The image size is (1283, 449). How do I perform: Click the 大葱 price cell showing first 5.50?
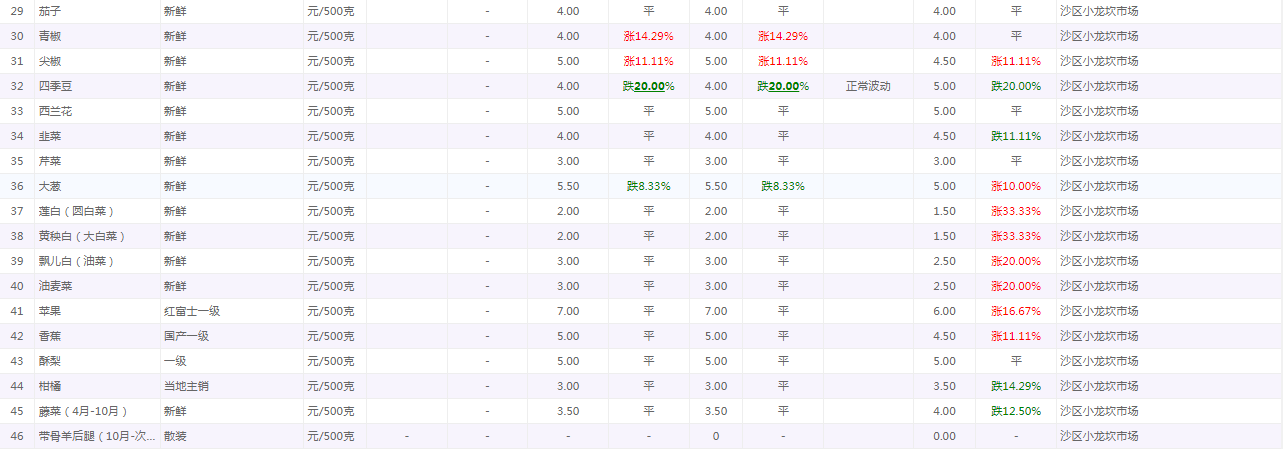tap(567, 186)
